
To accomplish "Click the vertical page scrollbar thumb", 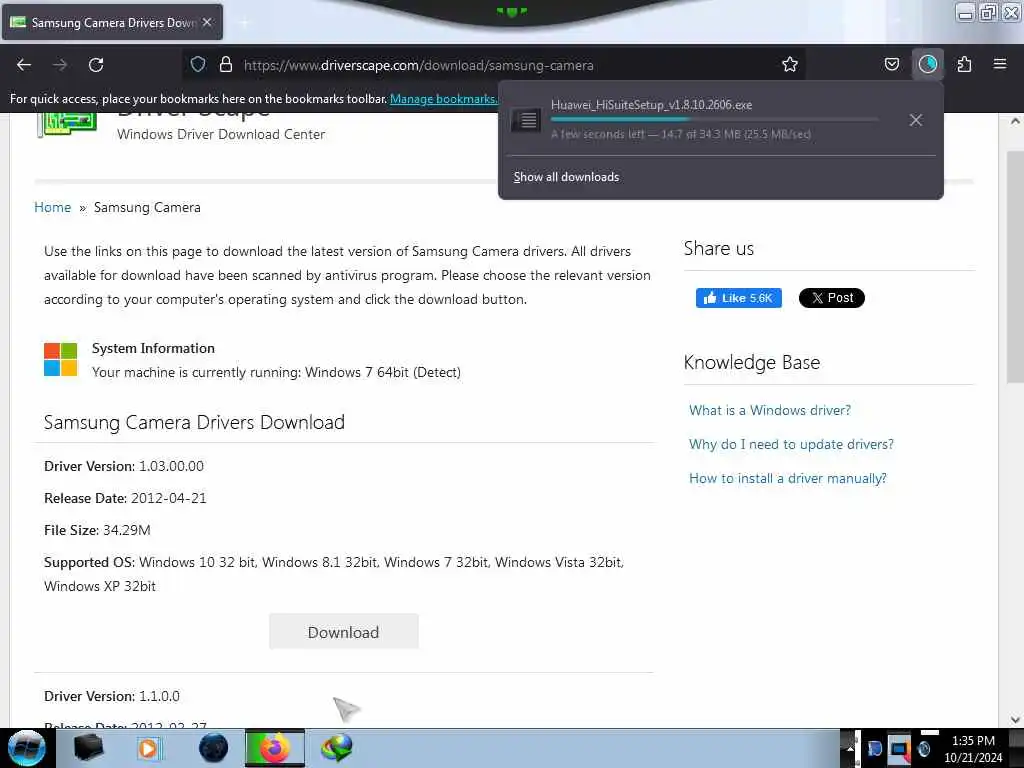I will [1015, 266].
